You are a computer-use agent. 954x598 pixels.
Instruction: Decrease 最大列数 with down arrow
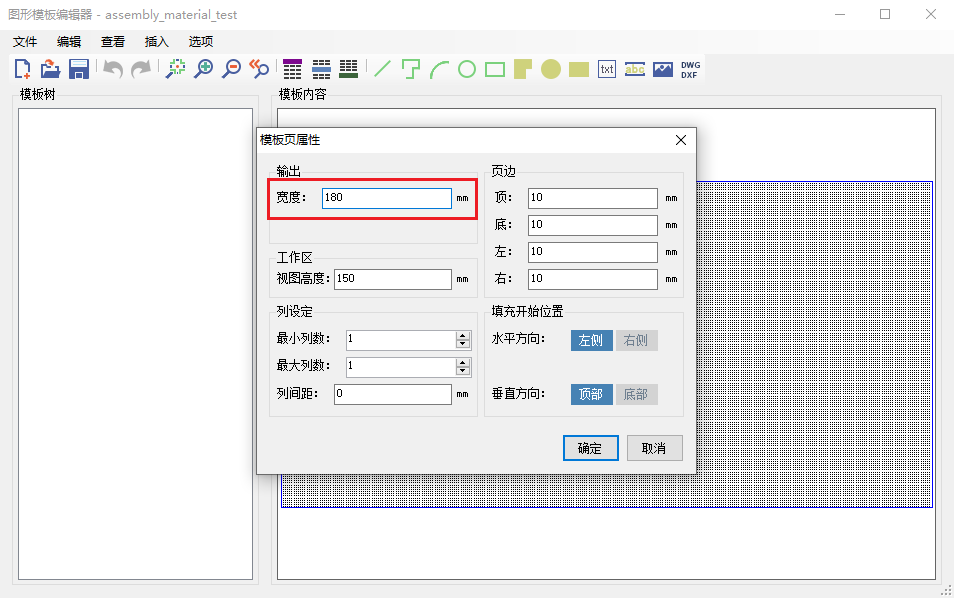tap(463, 371)
